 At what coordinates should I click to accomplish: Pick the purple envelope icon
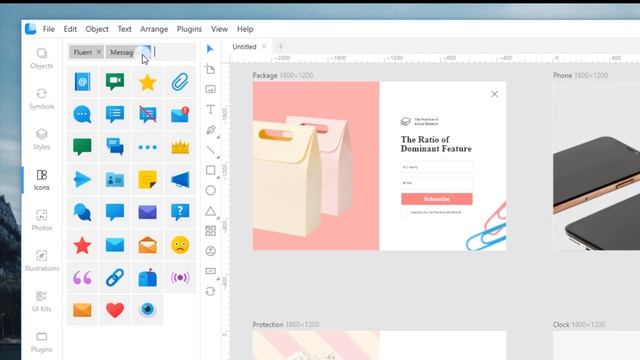coord(147,212)
